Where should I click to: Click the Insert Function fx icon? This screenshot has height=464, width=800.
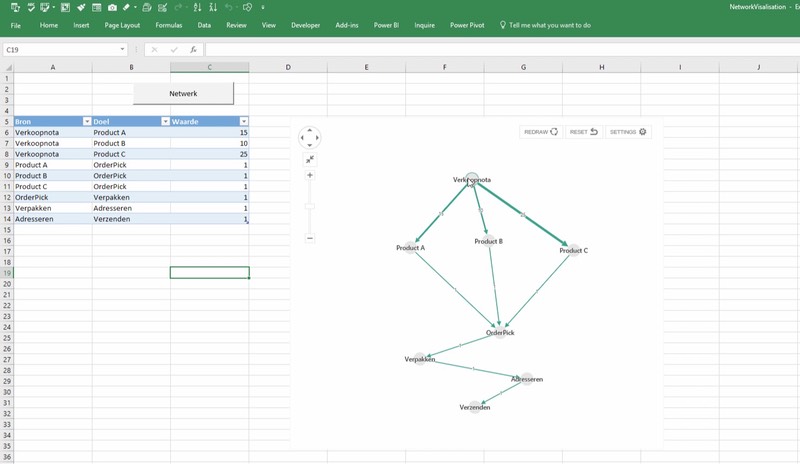tap(193, 50)
